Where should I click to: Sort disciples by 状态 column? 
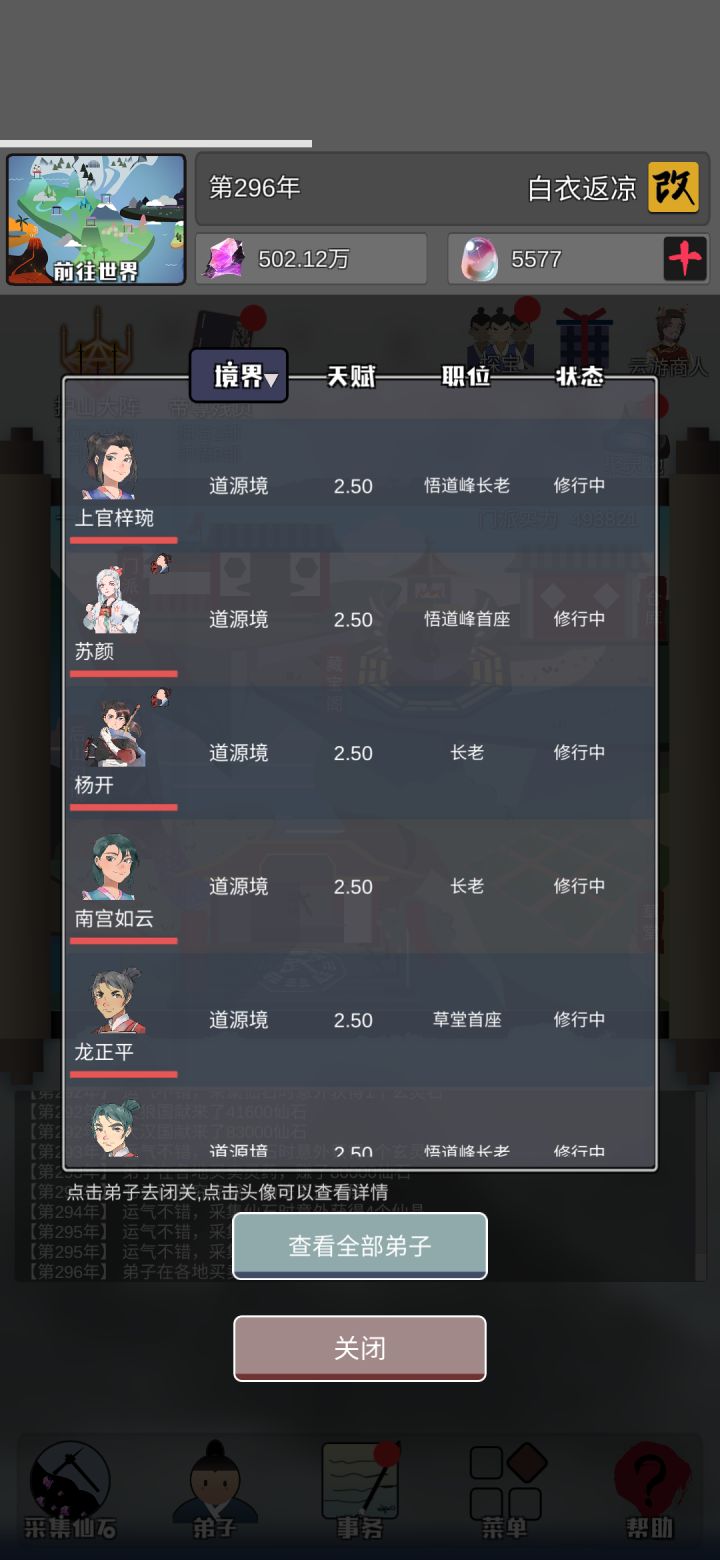580,377
